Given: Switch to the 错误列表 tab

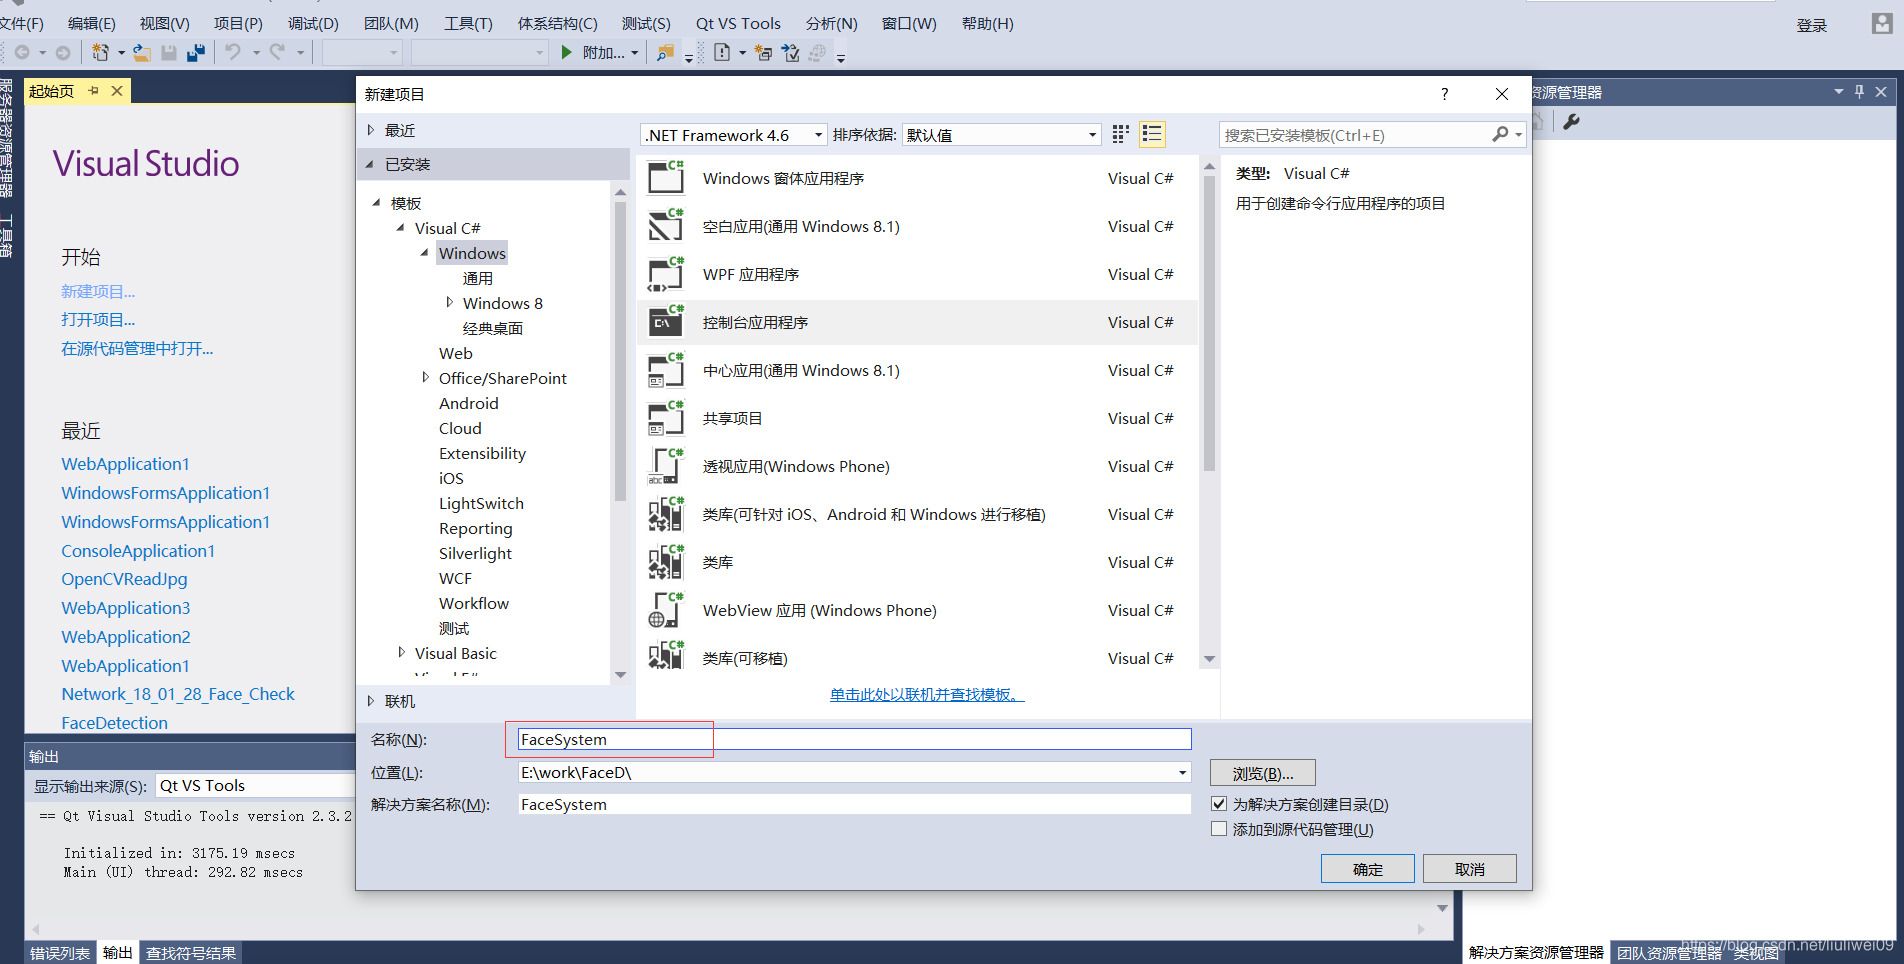Looking at the screenshot, I should (x=60, y=953).
